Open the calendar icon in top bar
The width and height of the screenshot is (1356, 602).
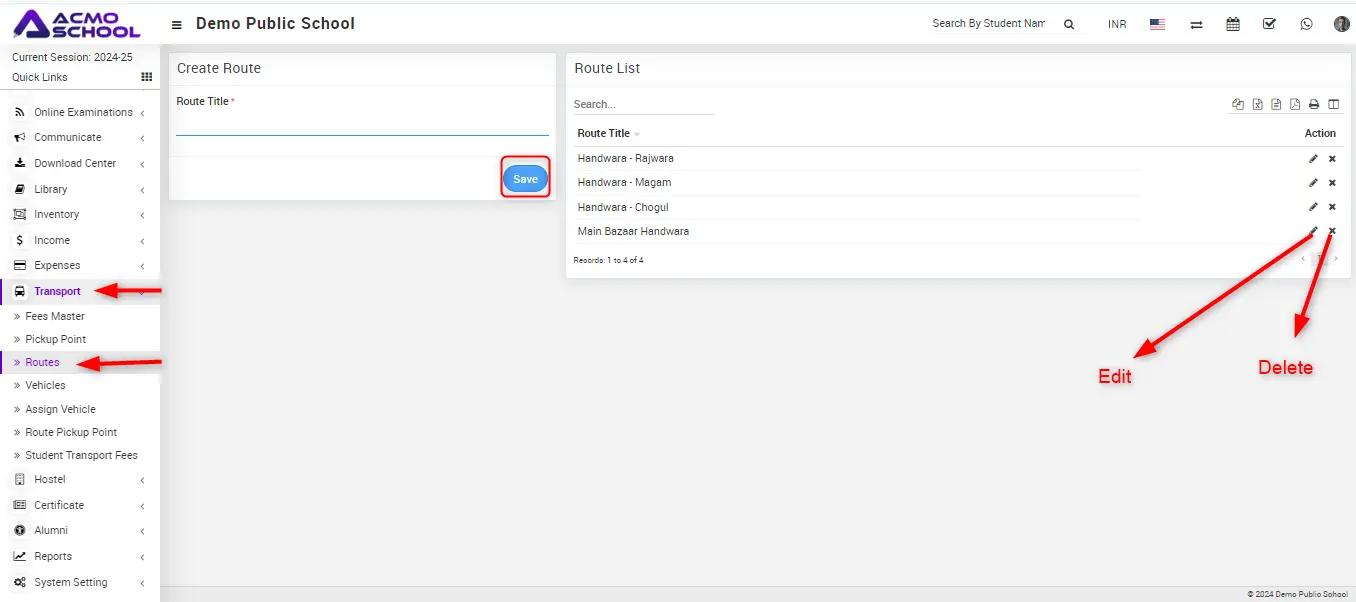[1233, 24]
